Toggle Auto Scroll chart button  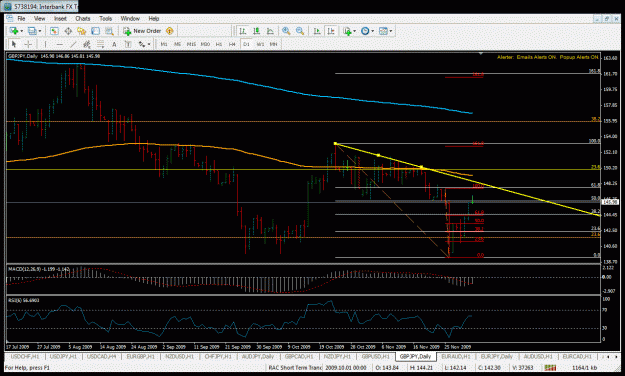click(x=317, y=31)
